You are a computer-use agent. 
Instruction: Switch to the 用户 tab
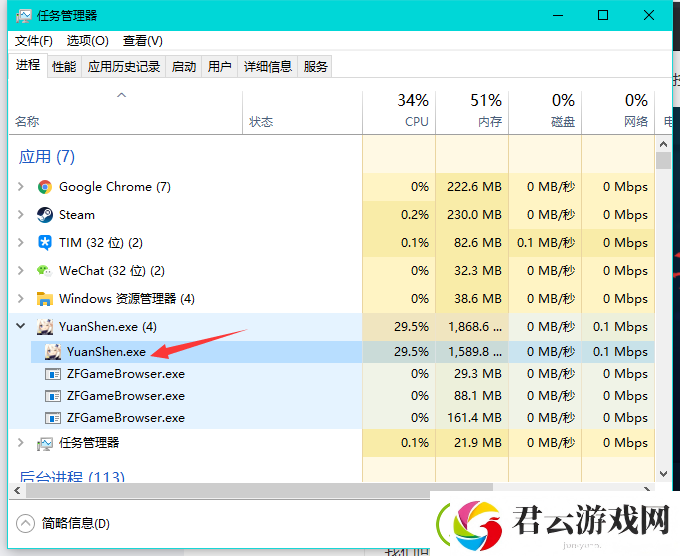(219, 66)
